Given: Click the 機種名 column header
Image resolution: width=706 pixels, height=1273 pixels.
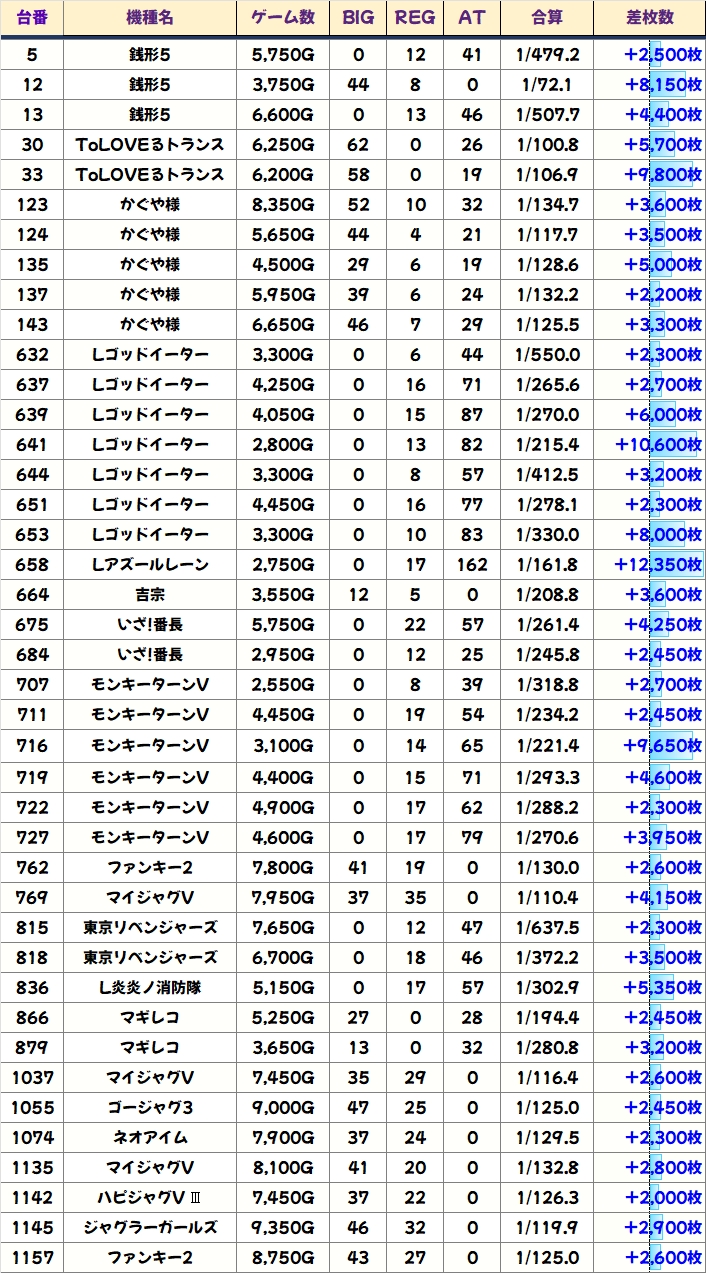Looking at the screenshot, I should 150,18.
